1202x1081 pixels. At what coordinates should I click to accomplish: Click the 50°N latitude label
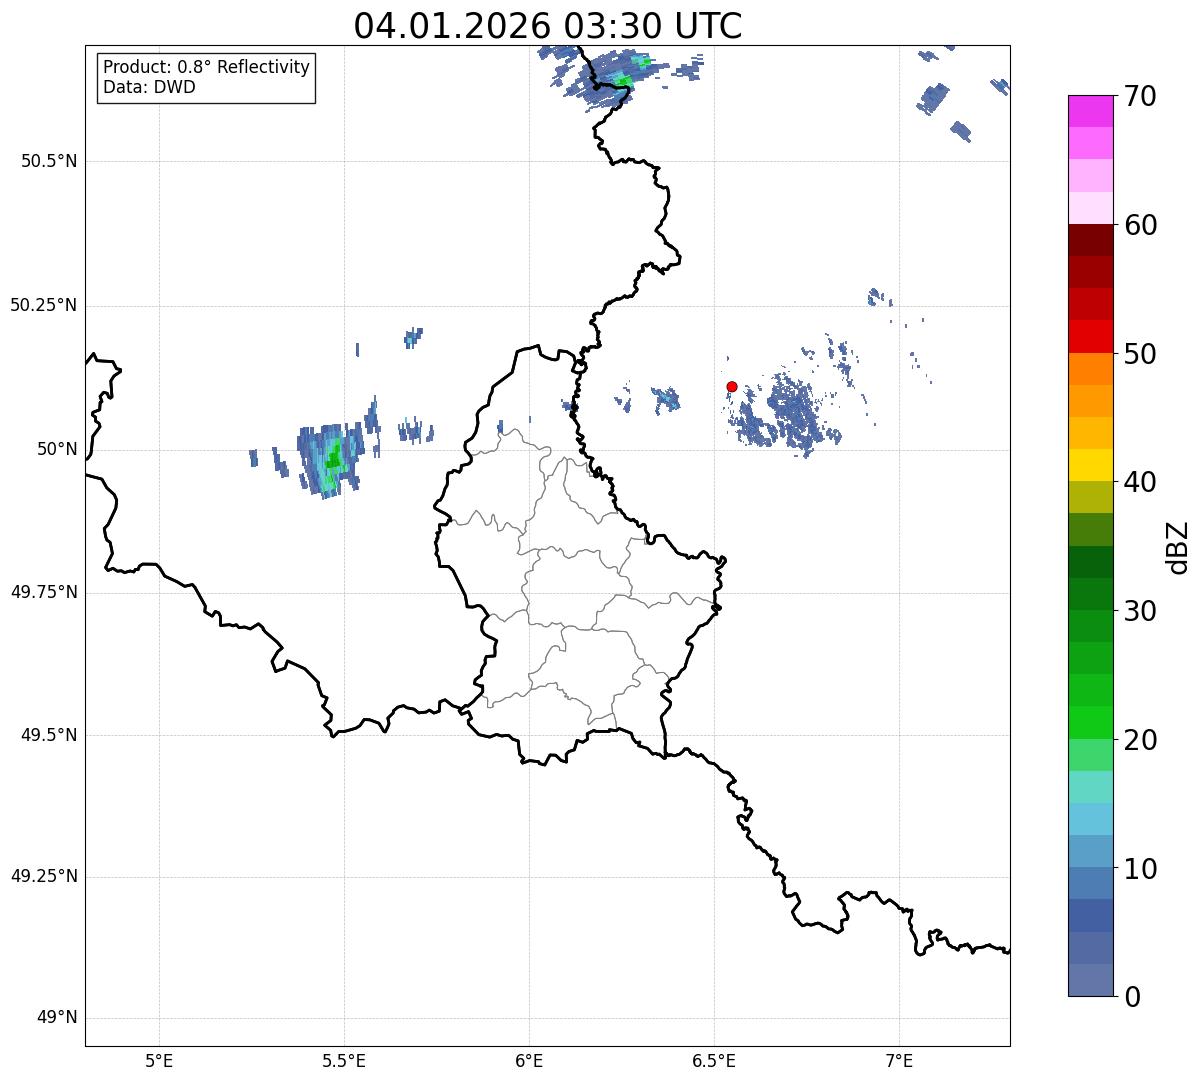pos(57,449)
